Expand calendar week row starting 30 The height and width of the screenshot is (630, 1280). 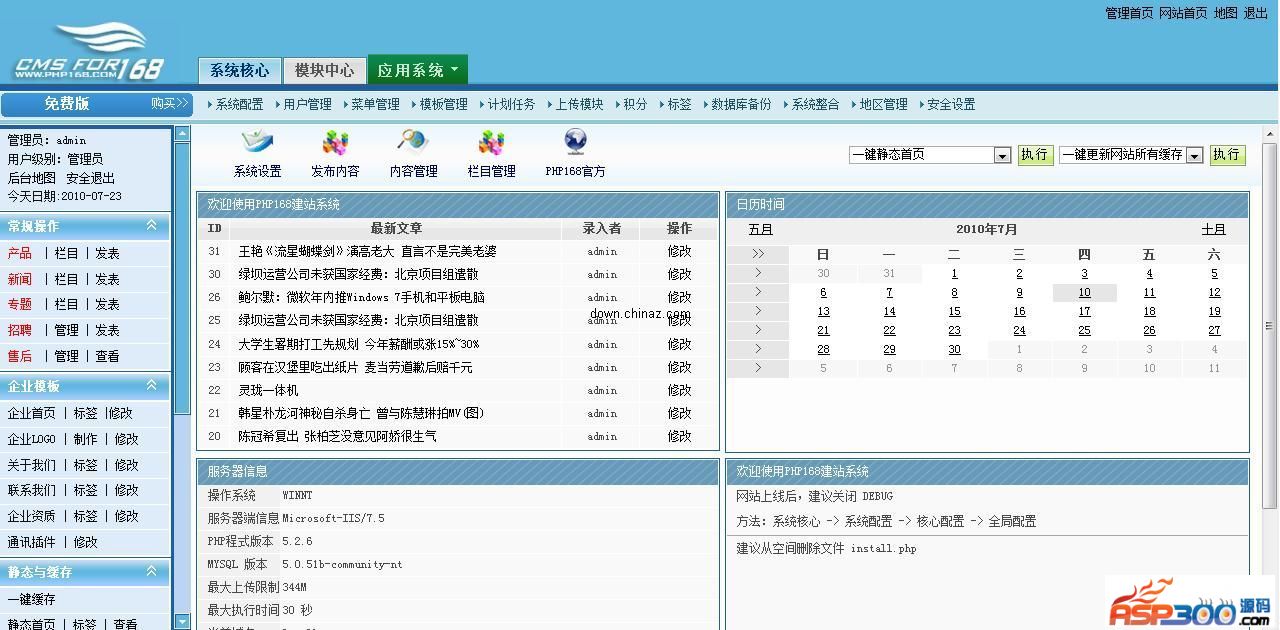pos(758,273)
